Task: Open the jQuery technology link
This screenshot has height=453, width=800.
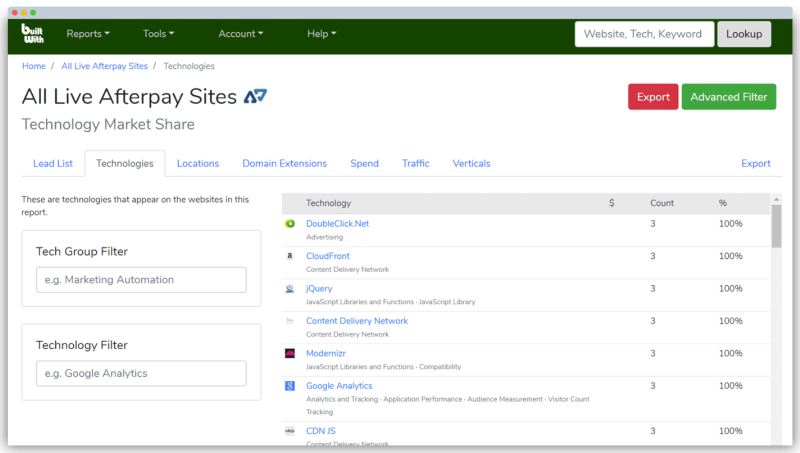Action: point(319,289)
